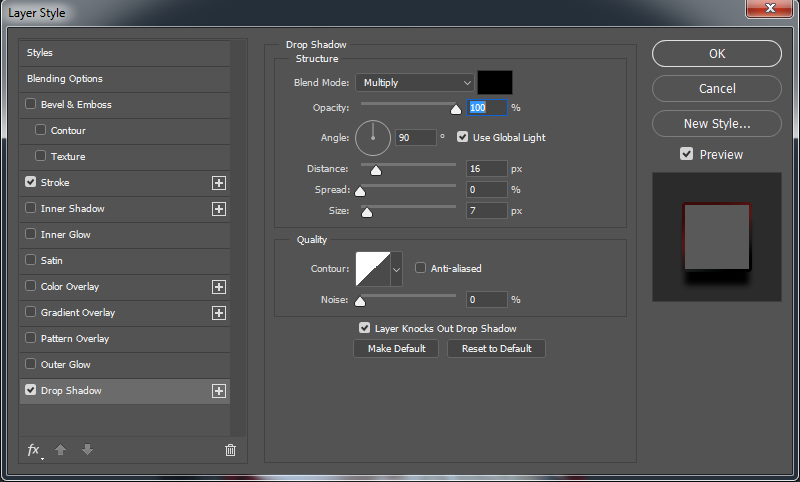Image resolution: width=800 pixels, height=482 pixels.
Task: Select the Drop Shadow row label
Action: coord(71,391)
